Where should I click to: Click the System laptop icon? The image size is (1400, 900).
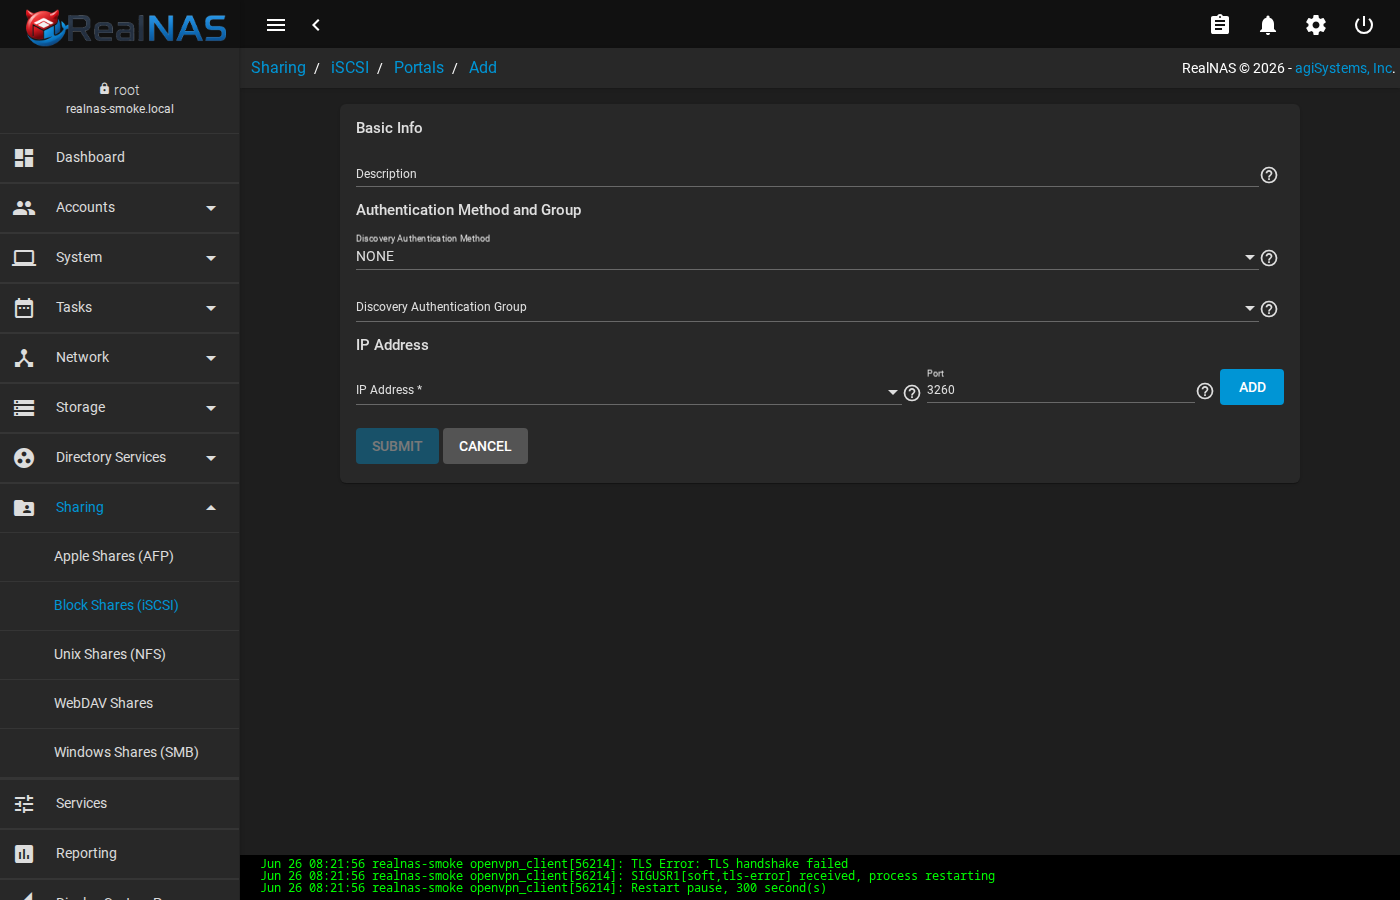tap(24, 258)
